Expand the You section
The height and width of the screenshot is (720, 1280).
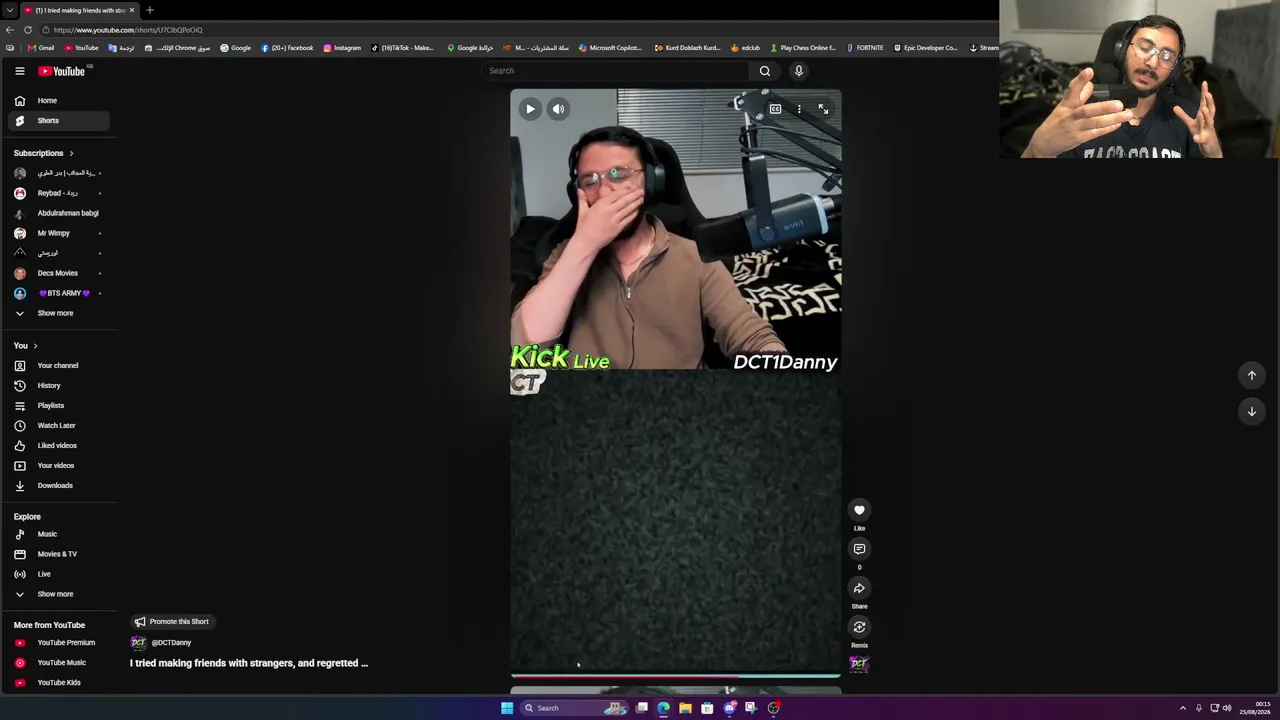25,346
